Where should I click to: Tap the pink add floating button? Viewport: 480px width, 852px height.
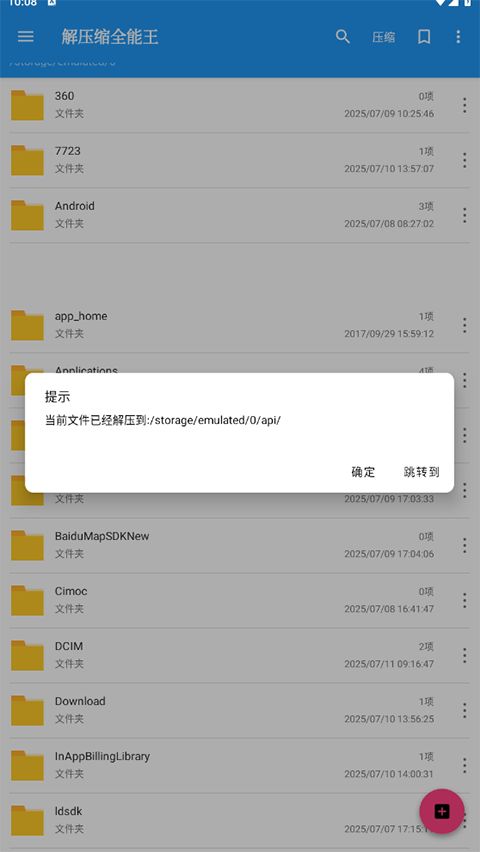(x=441, y=811)
